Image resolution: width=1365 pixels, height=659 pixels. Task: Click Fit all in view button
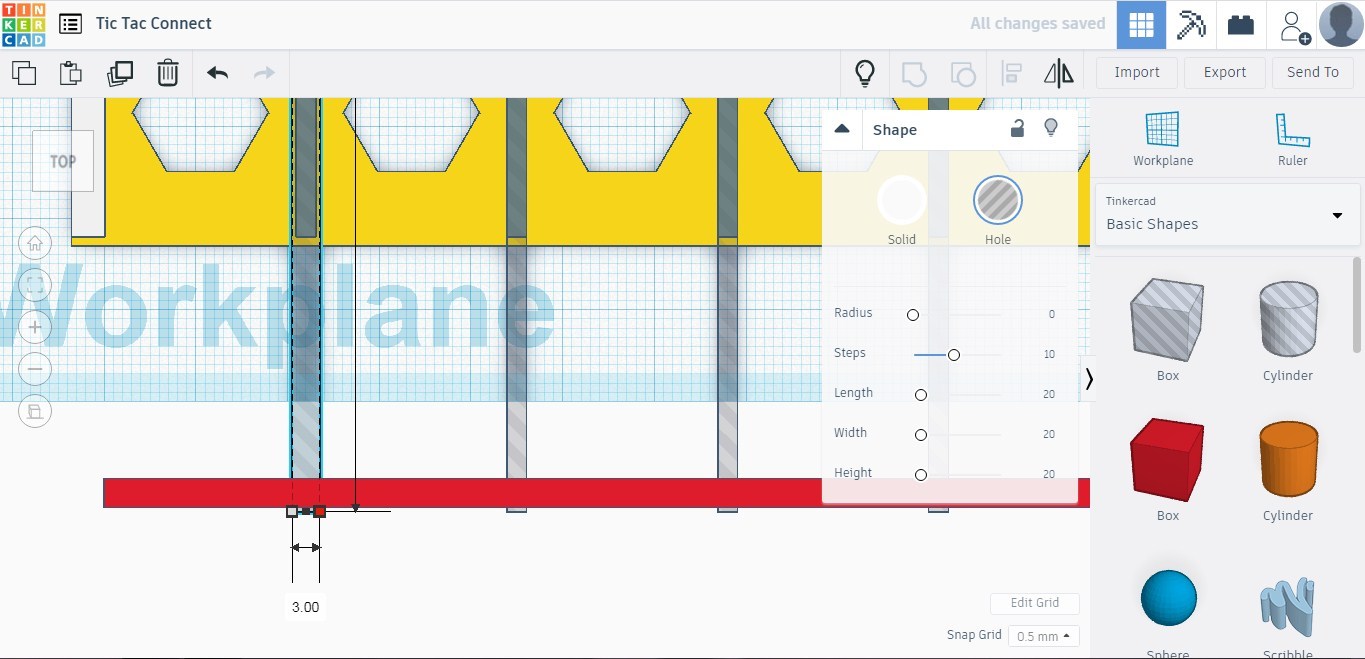tap(35, 285)
